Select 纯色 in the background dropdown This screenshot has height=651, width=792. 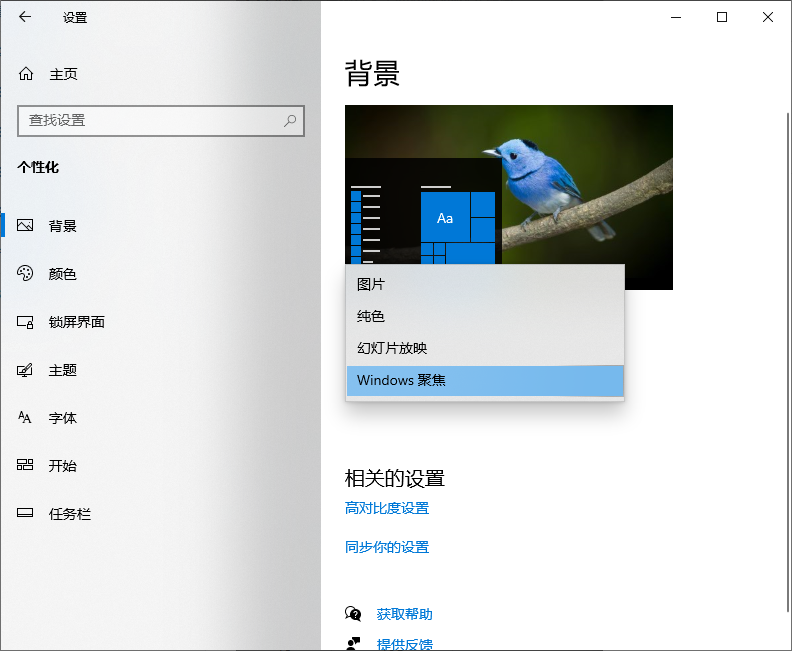pyautogui.click(x=485, y=316)
